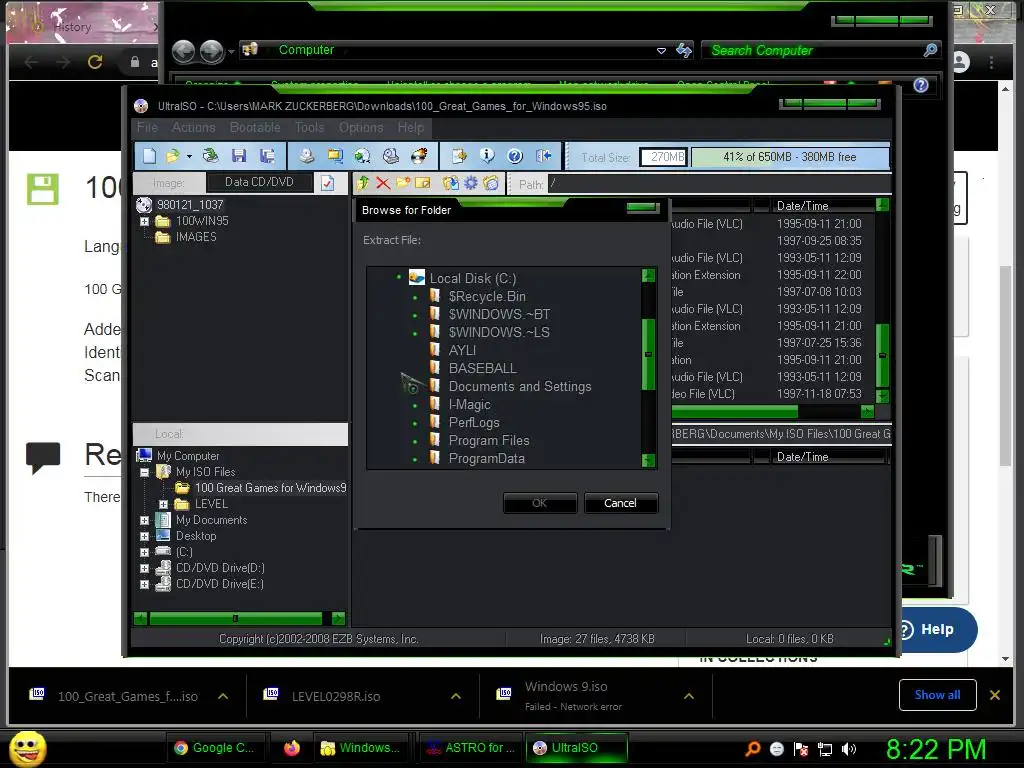Click the New Folder icon beside Delete
1024x768 pixels.
(x=403, y=184)
